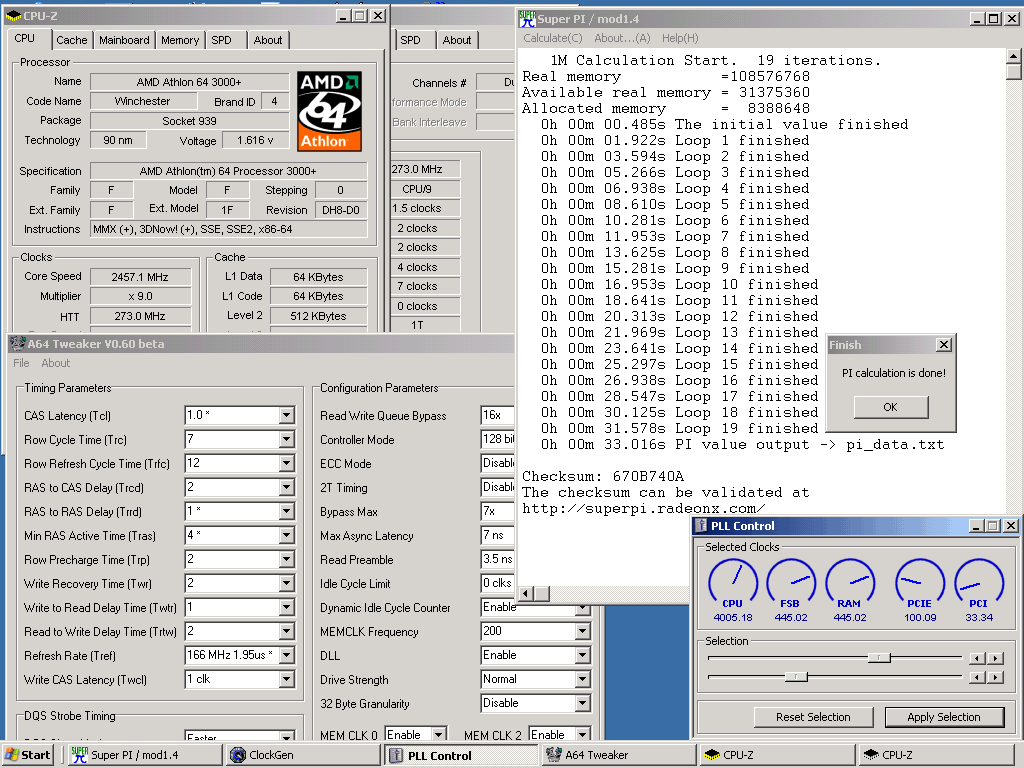This screenshot has width=1024, height=768.
Task: Select the CPU tab in CPU-Z
Action: pyautogui.click(x=27, y=39)
